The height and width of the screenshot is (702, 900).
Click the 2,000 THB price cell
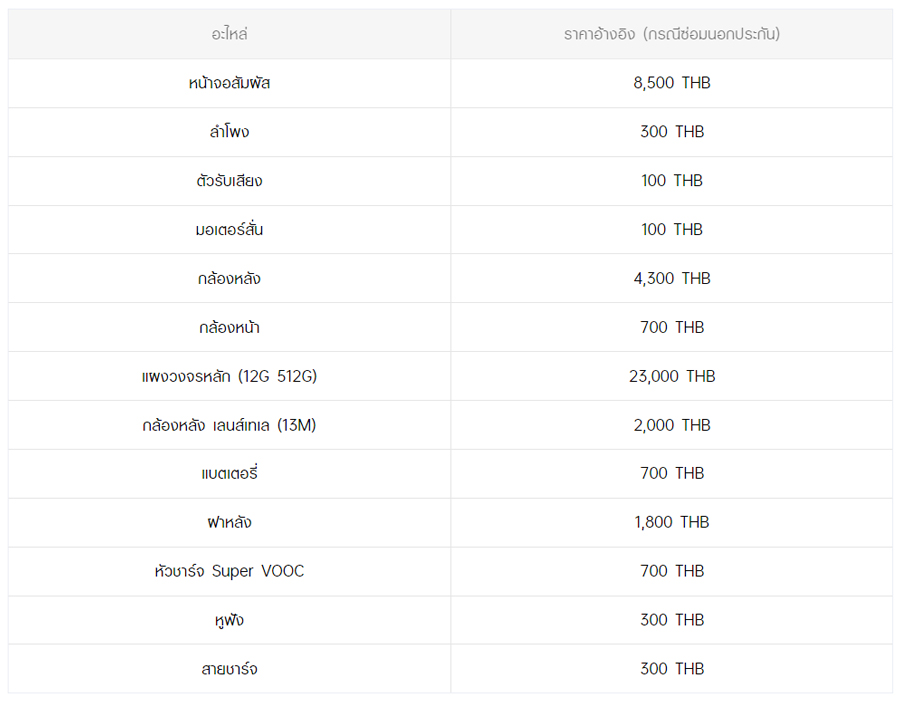pyautogui.click(x=671, y=426)
